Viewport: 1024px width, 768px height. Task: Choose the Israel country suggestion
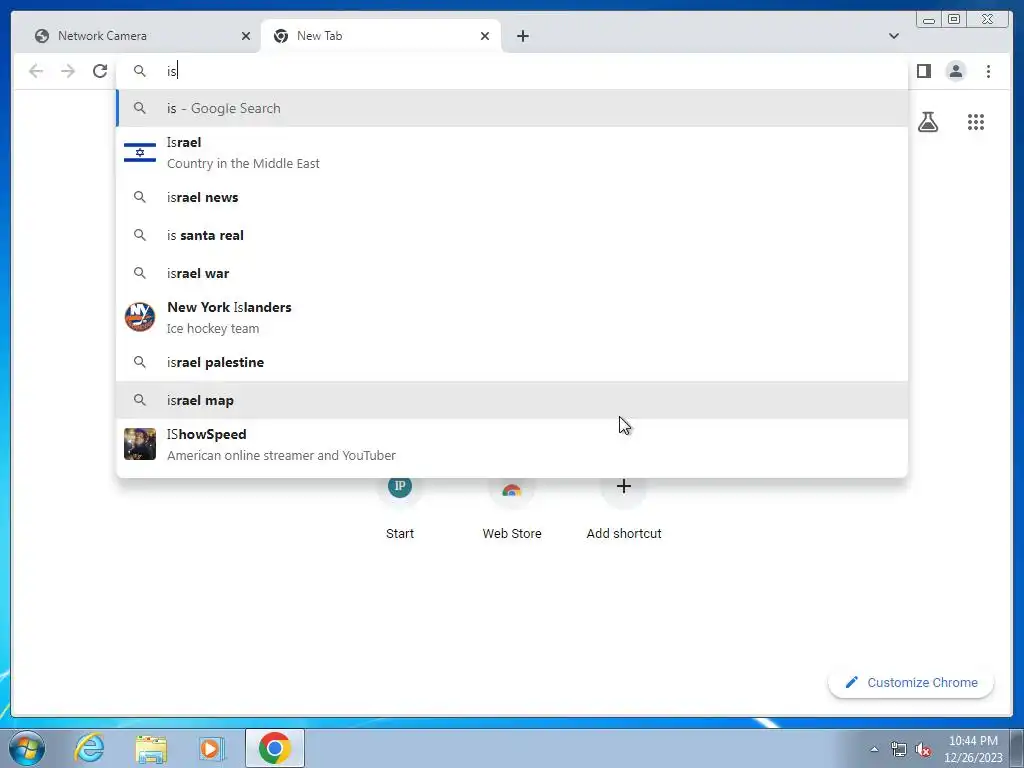click(x=512, y=153)
